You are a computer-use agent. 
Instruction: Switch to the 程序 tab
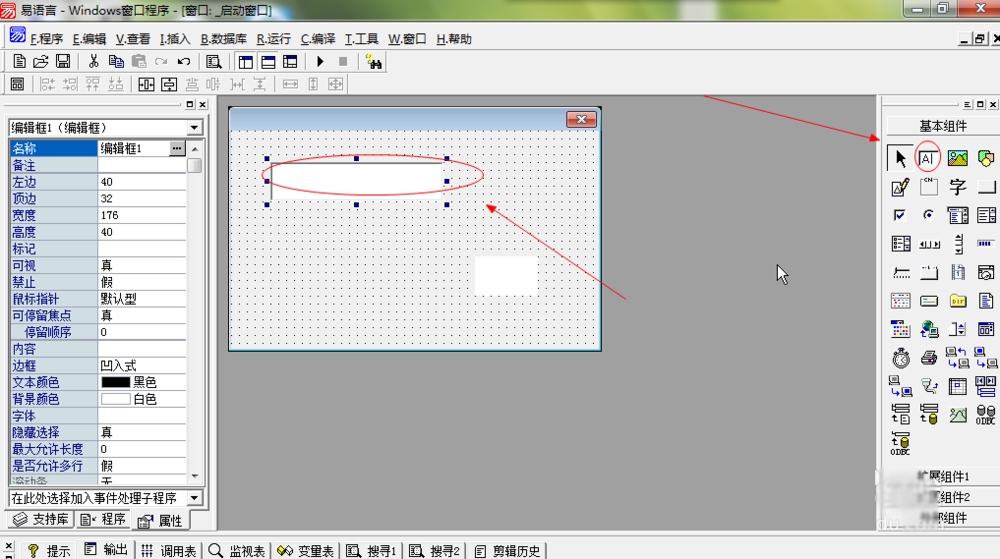pyautogui.click(x=103, y=519)
